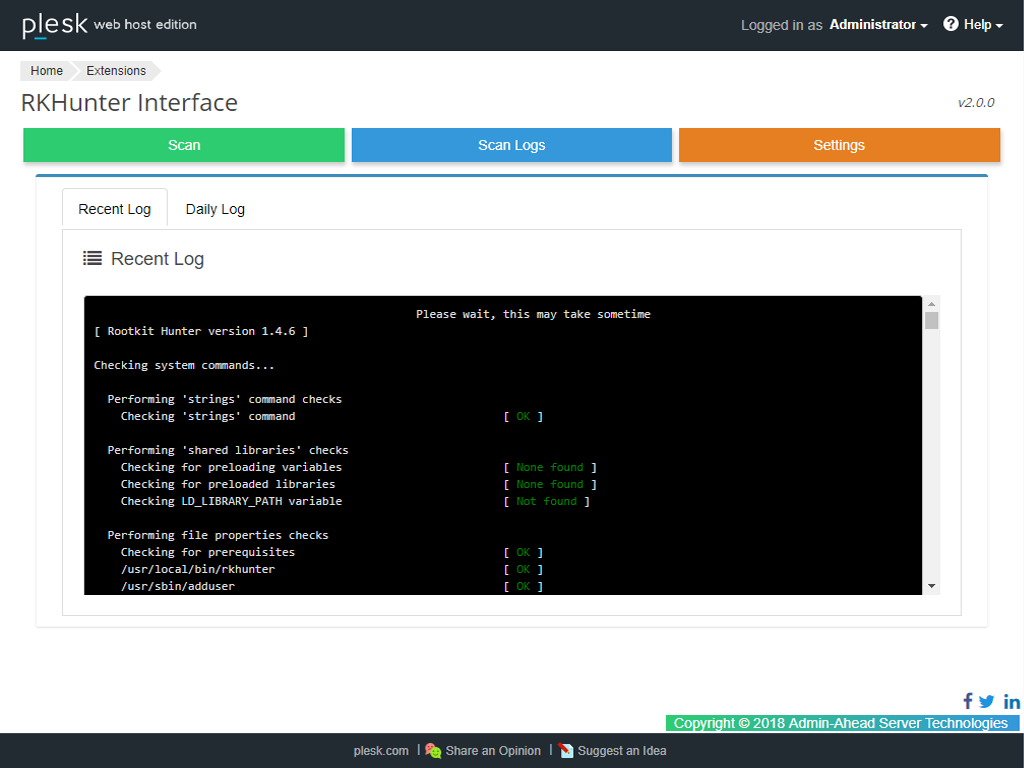1024x768 pixels.
Task: Click the "Performing 'shared libraries' checks" line
Action: pos(228,450)
